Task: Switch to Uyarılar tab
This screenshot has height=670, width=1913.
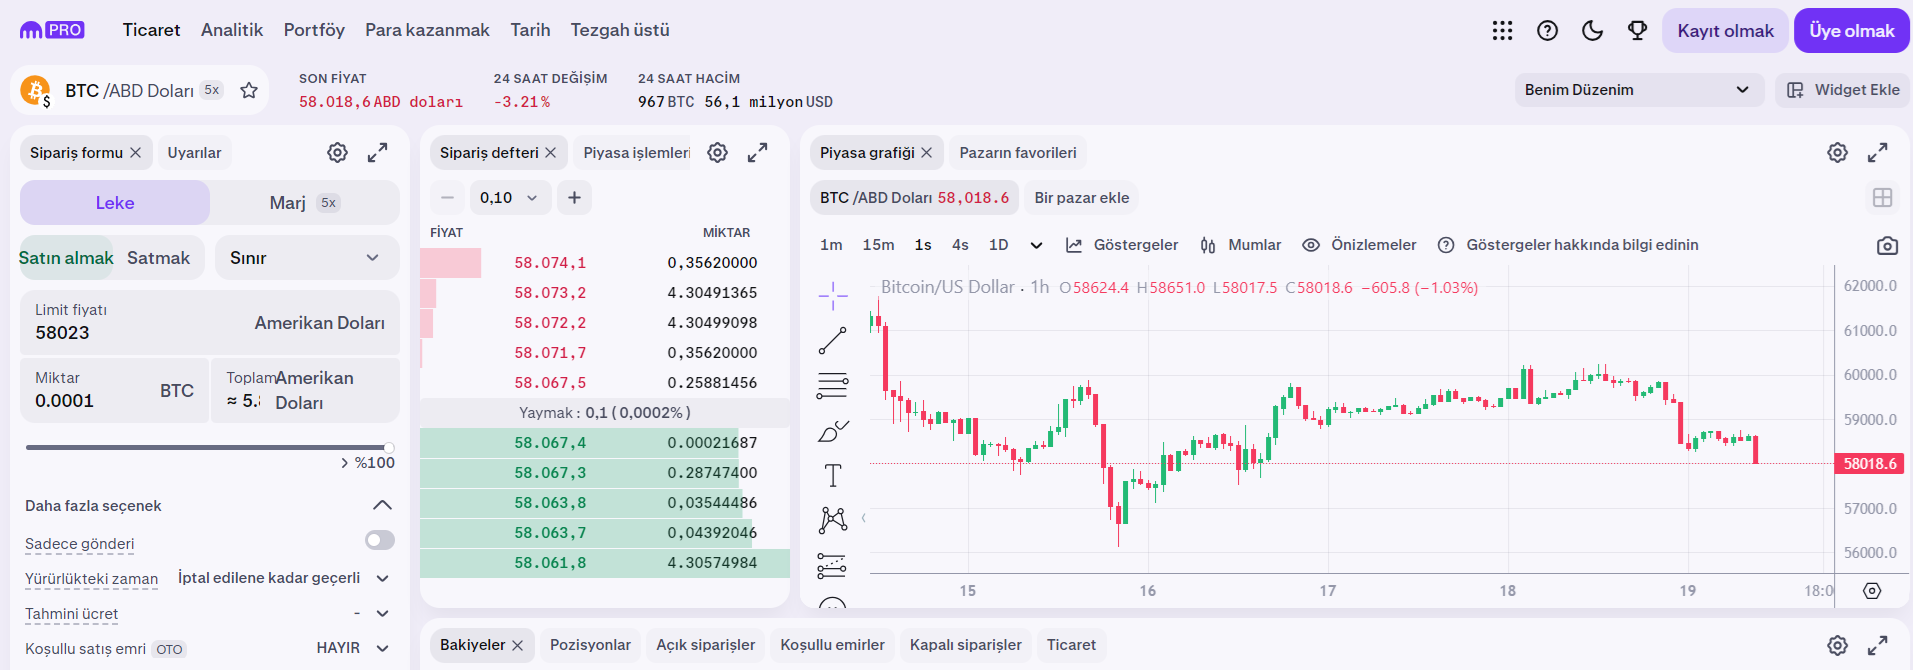Action: [x=194, y=153]
